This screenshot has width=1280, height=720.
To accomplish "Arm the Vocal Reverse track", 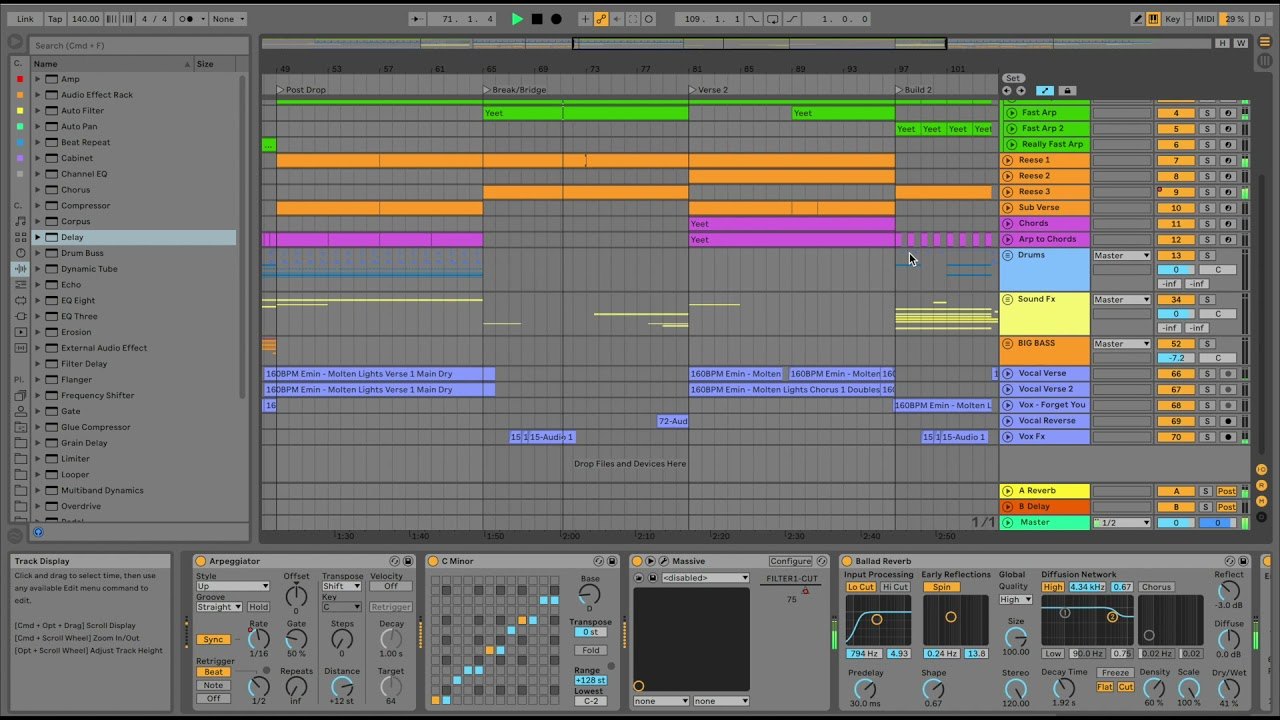I will [1228, 421].
